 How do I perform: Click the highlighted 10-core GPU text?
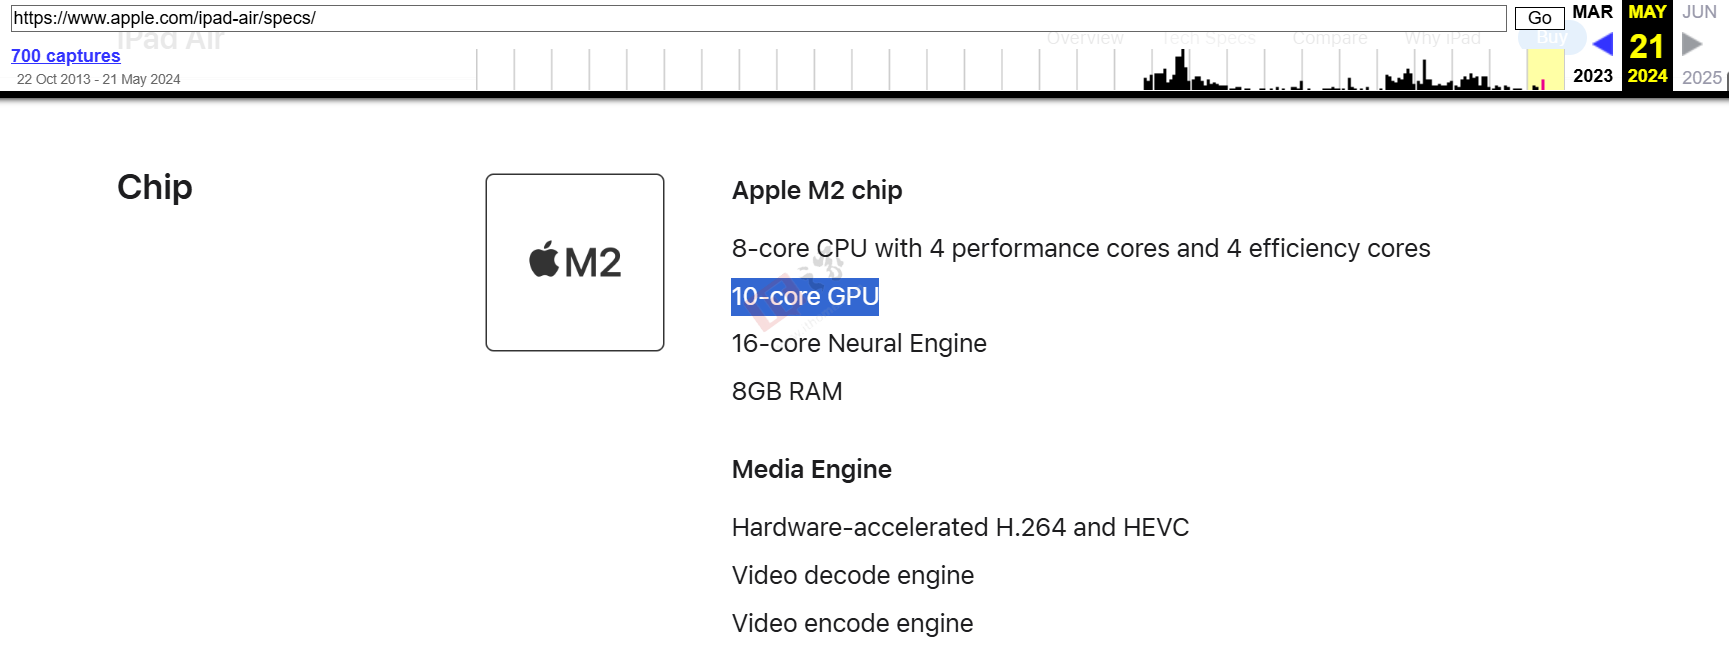pyautogui.click(x=805, y=297)
